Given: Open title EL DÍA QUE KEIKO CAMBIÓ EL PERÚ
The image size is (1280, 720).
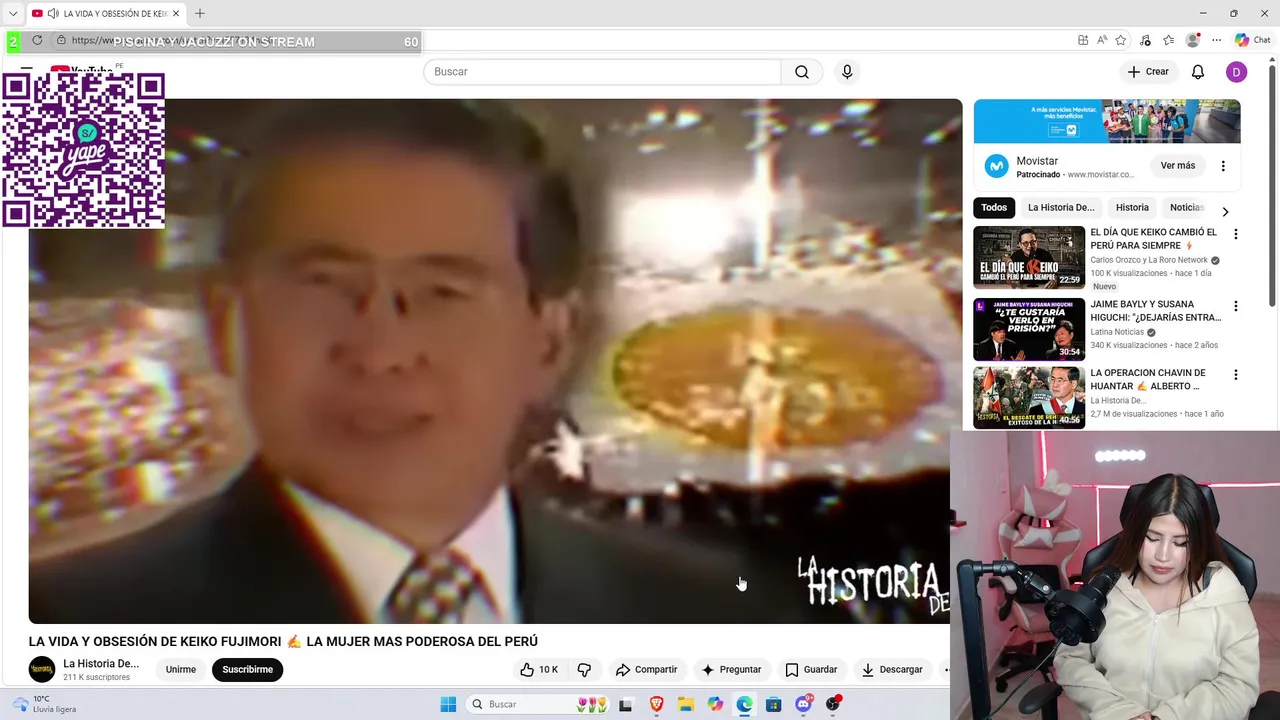Looking at the screenshot, I should pos(1154,238).
